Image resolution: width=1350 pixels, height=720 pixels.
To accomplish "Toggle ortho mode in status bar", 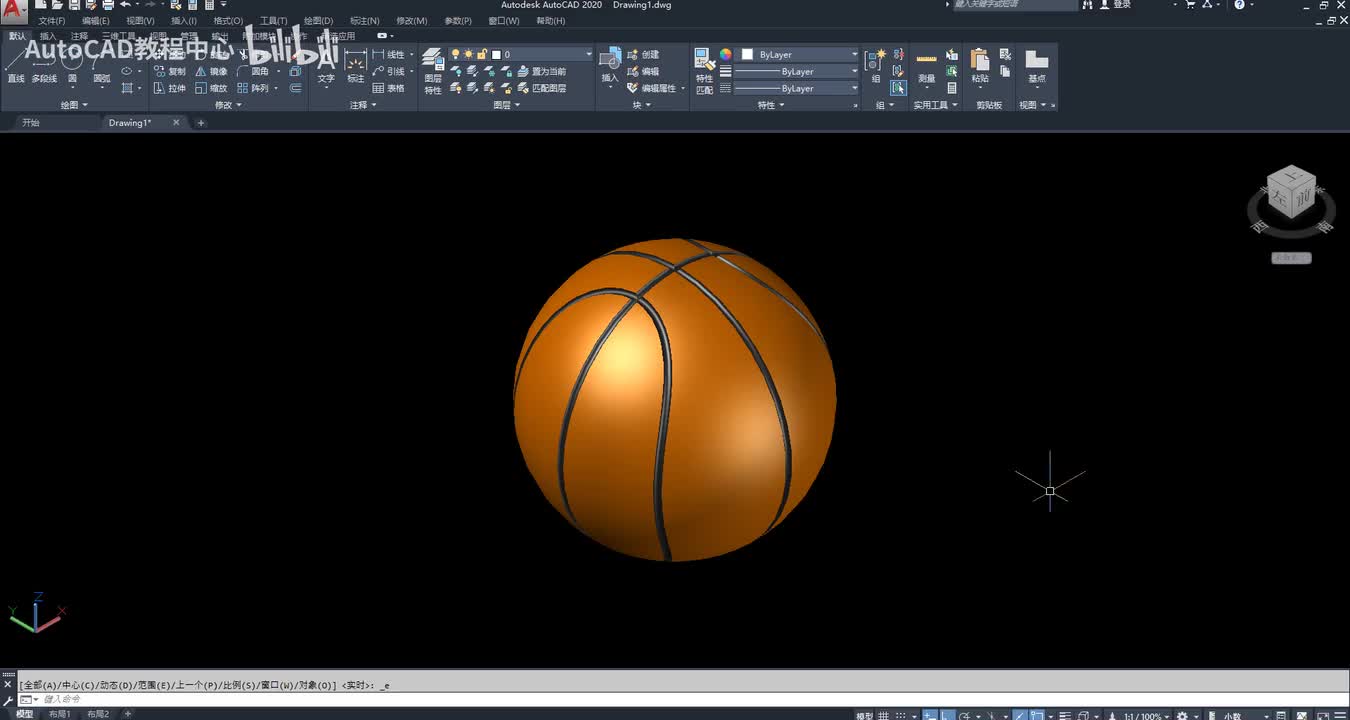I will click(x=947, y=715).
